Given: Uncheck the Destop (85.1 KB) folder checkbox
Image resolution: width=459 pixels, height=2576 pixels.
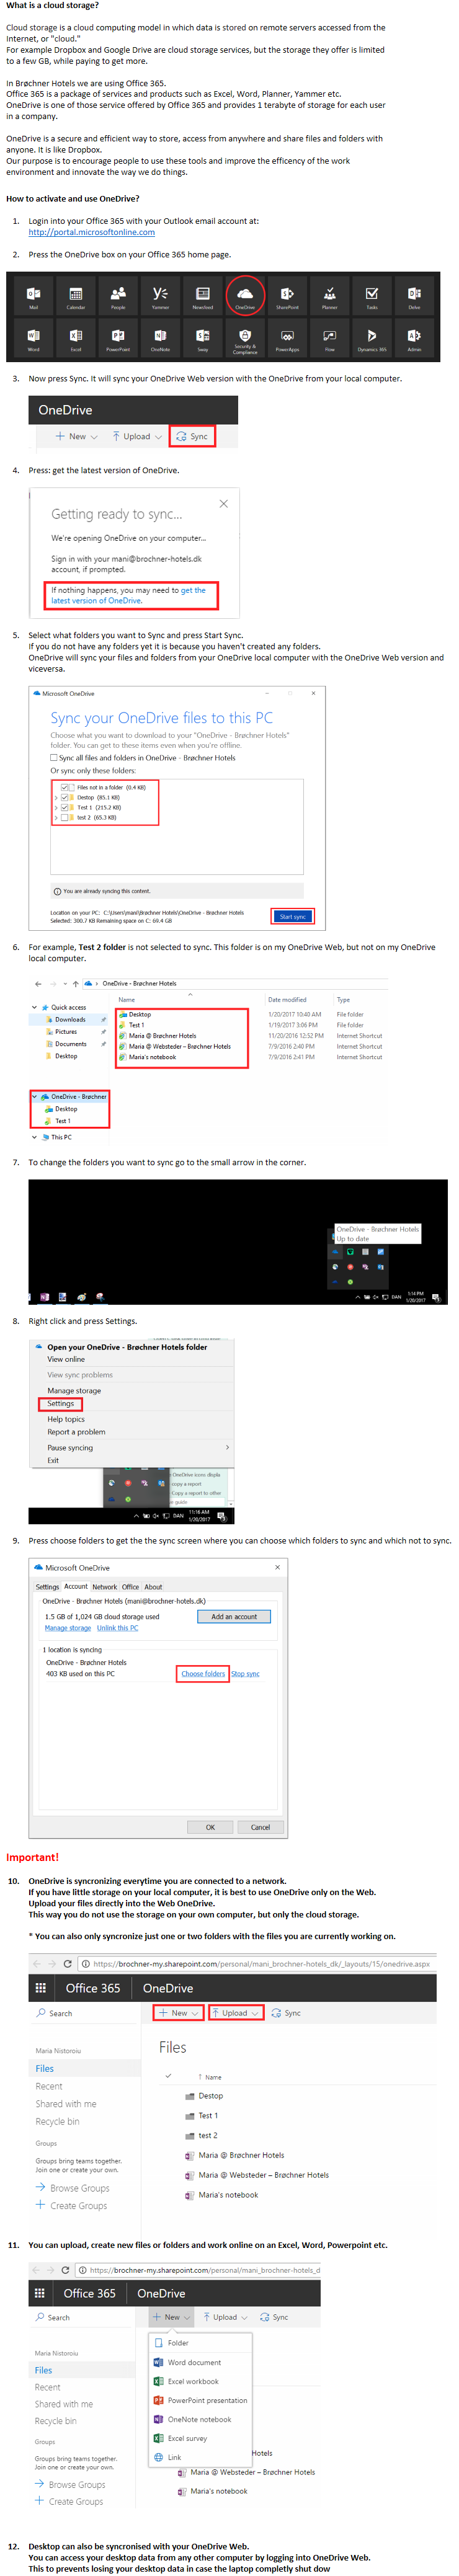Looking at the screenshot, I should click(x=66, y=798).
